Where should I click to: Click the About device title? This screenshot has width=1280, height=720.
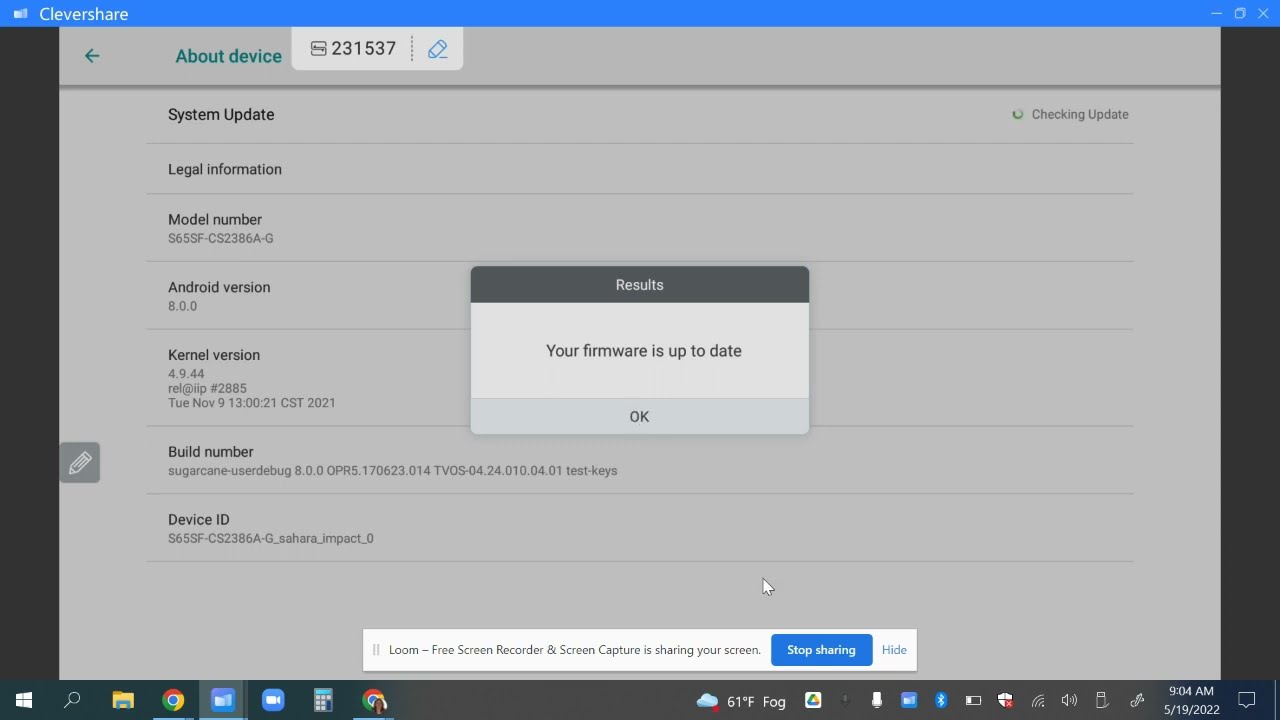pos(228,56)
